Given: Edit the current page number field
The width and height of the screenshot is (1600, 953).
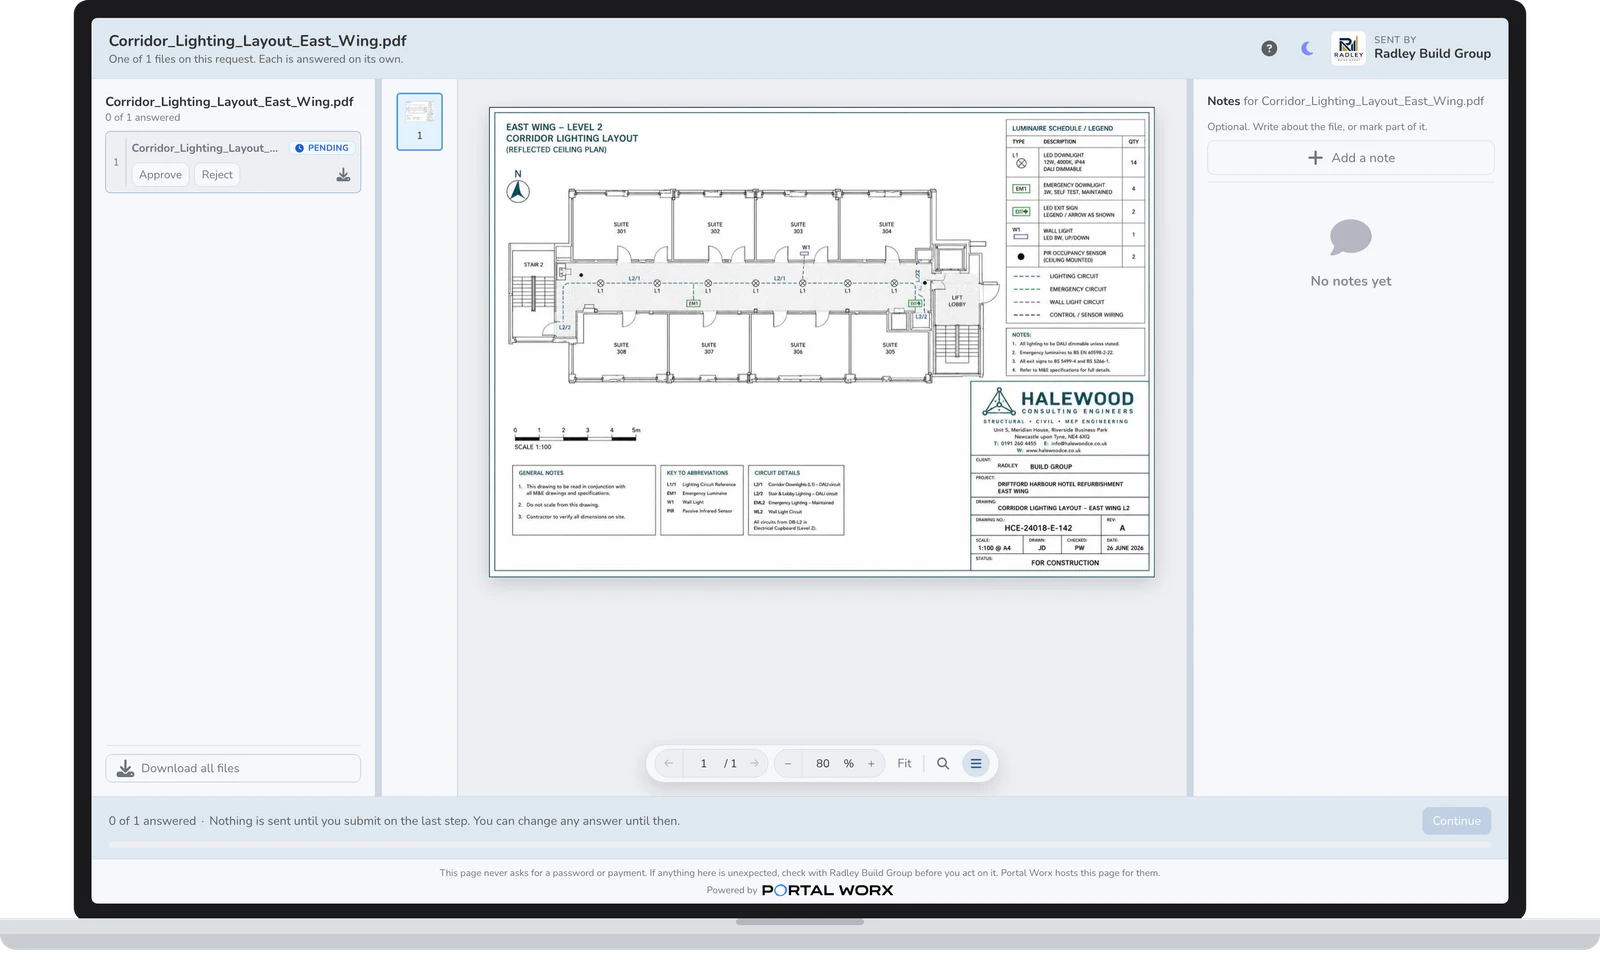Looking at the screenshot, I should point(703,764).
